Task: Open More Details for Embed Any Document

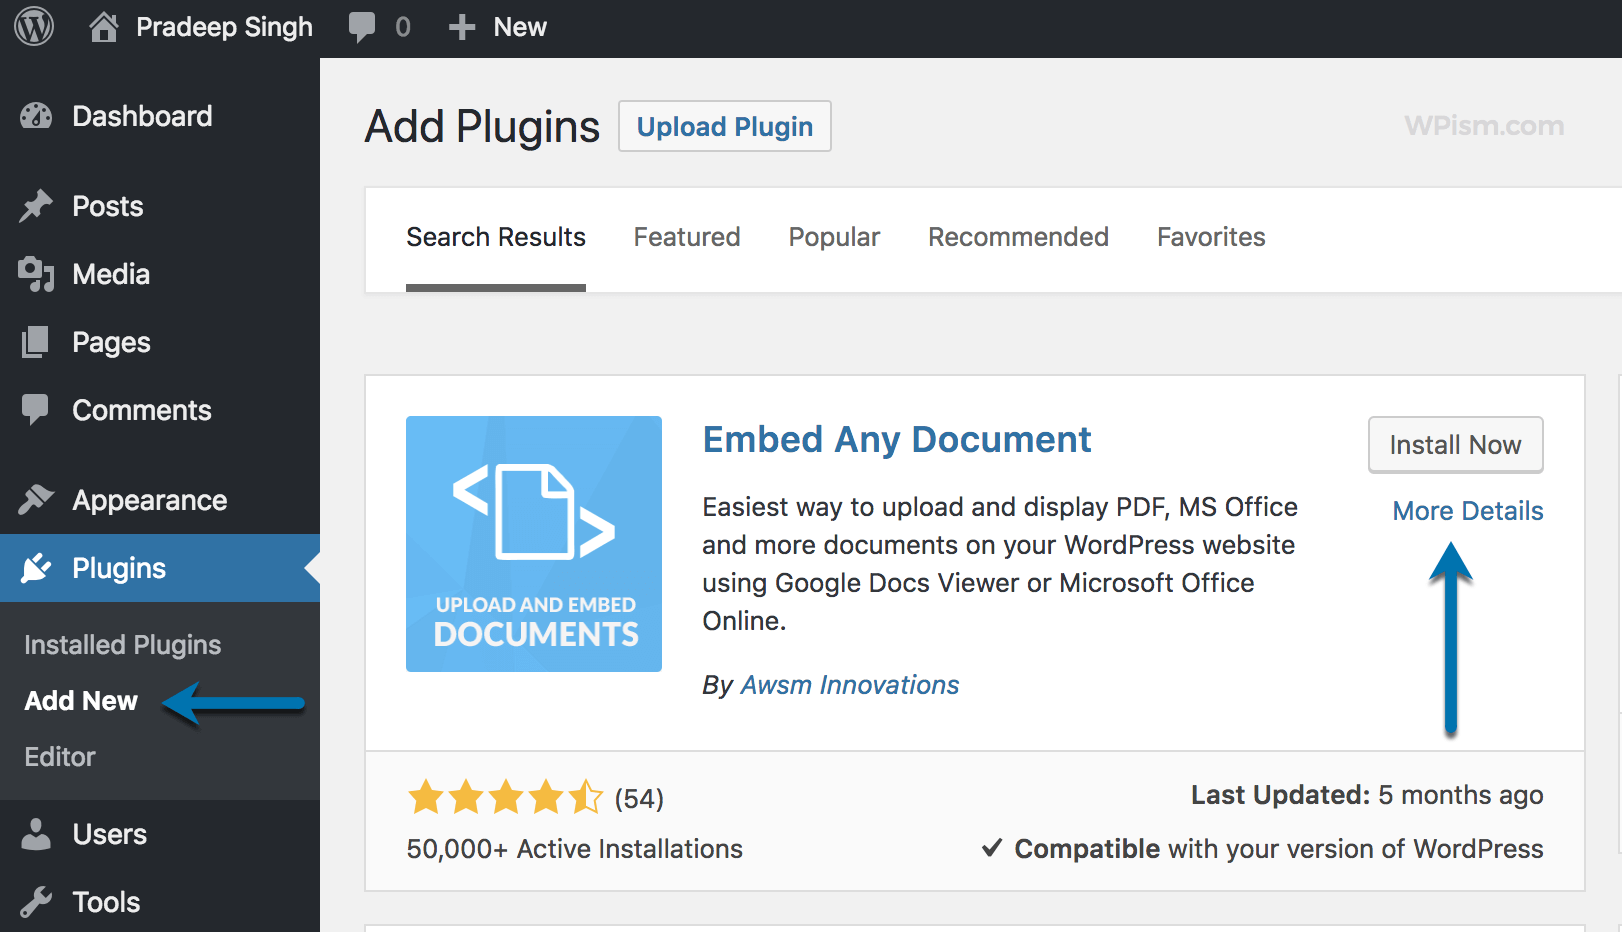Action: (1467, 510)
